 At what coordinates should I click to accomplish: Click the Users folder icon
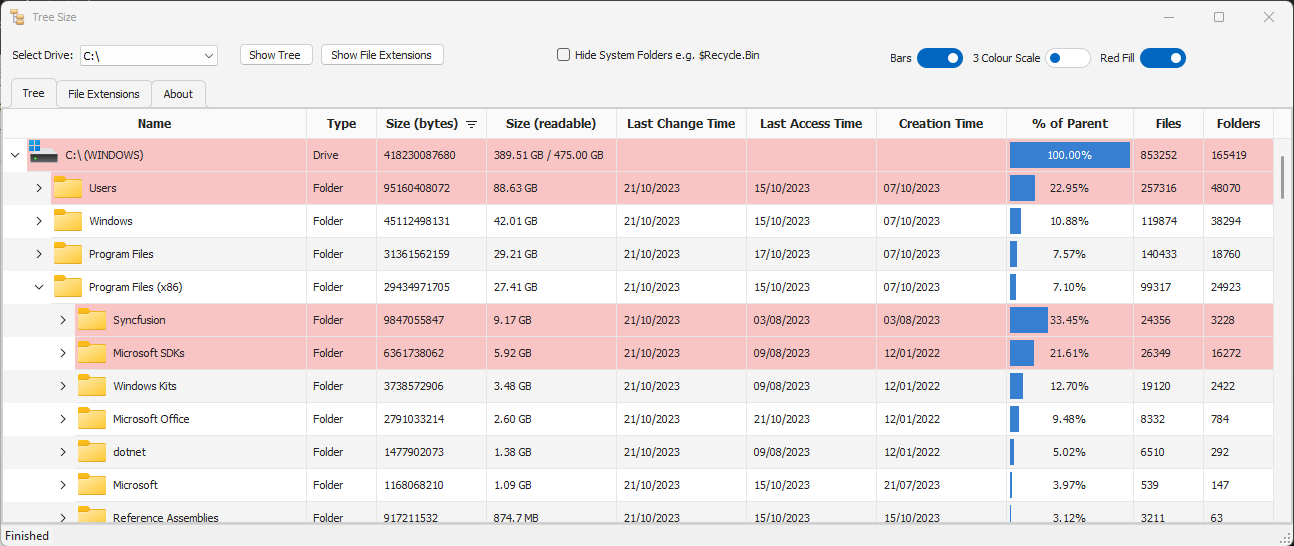point(67,188)
